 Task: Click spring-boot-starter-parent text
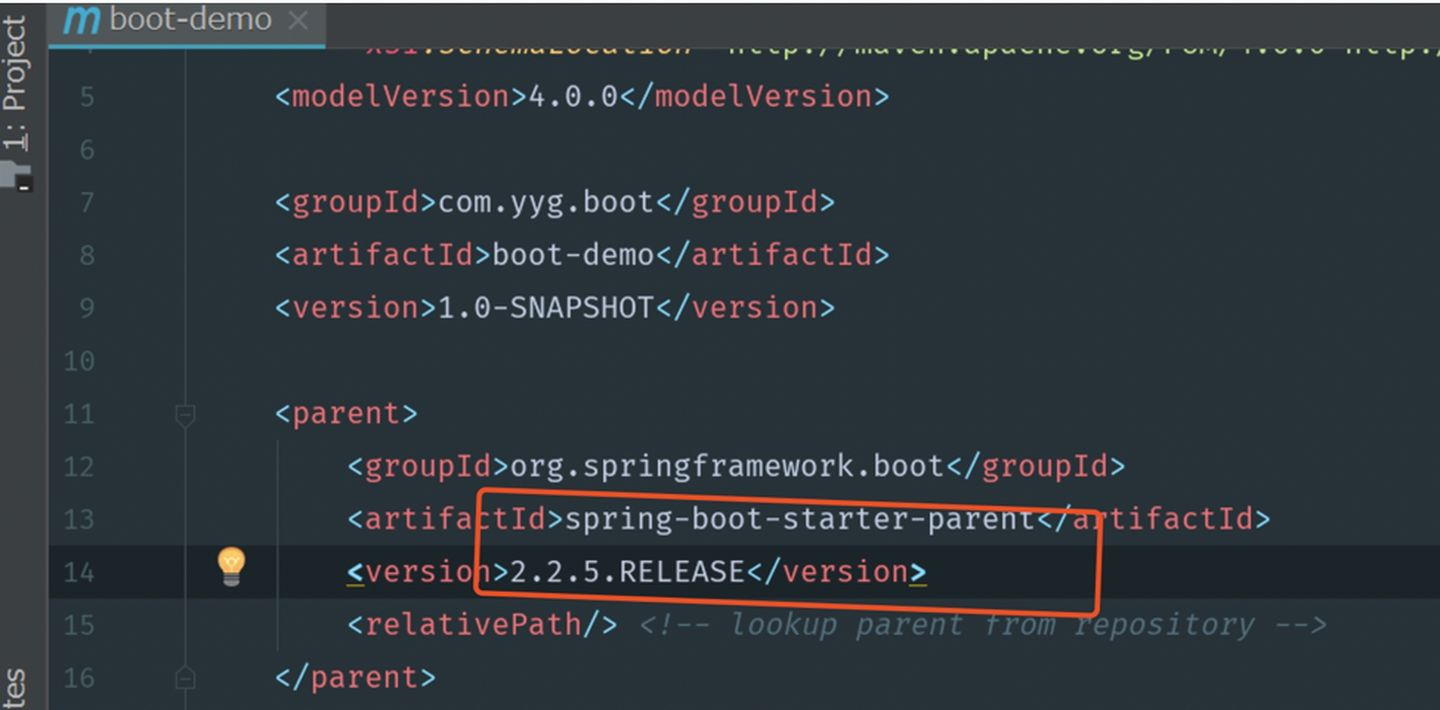(800, 519)
